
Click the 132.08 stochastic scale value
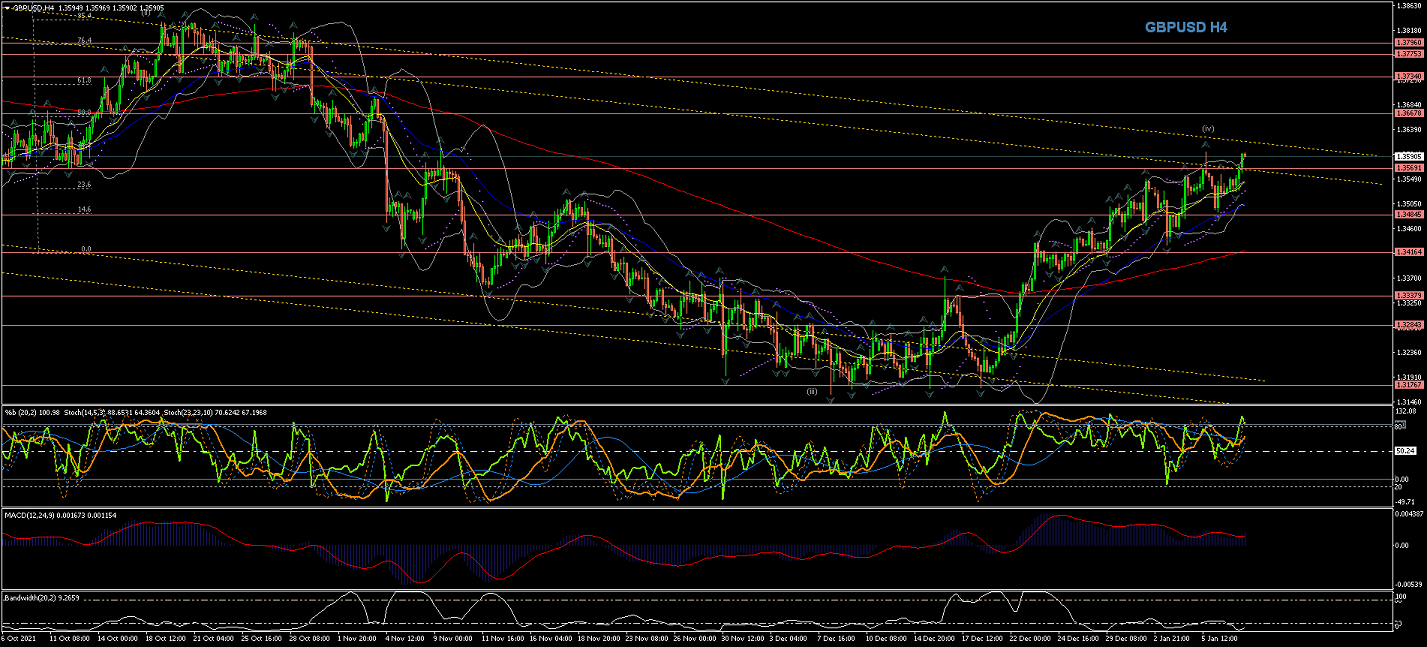pos(1406,410)
